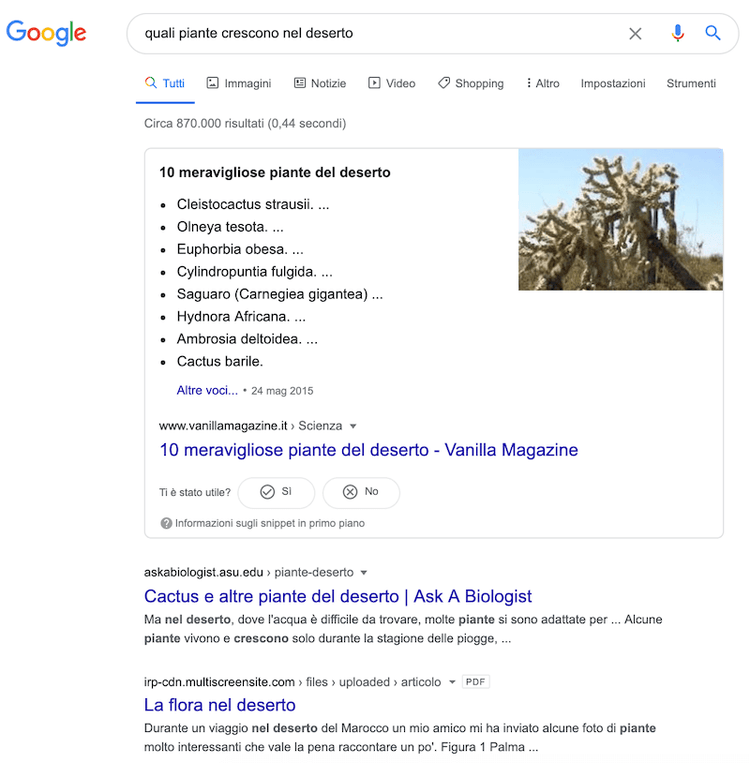
Task: Click the date 24 mag 2015
Action: (x=282, y=391)
